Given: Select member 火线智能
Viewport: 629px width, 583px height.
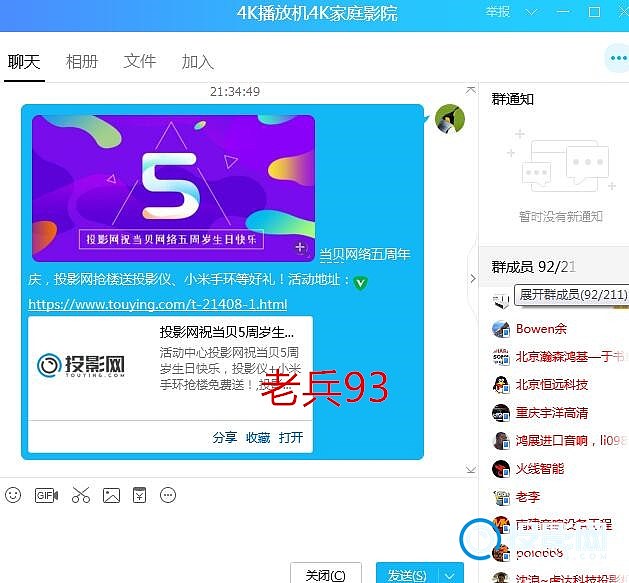Looking at the screenshot, I should point(540,469).
